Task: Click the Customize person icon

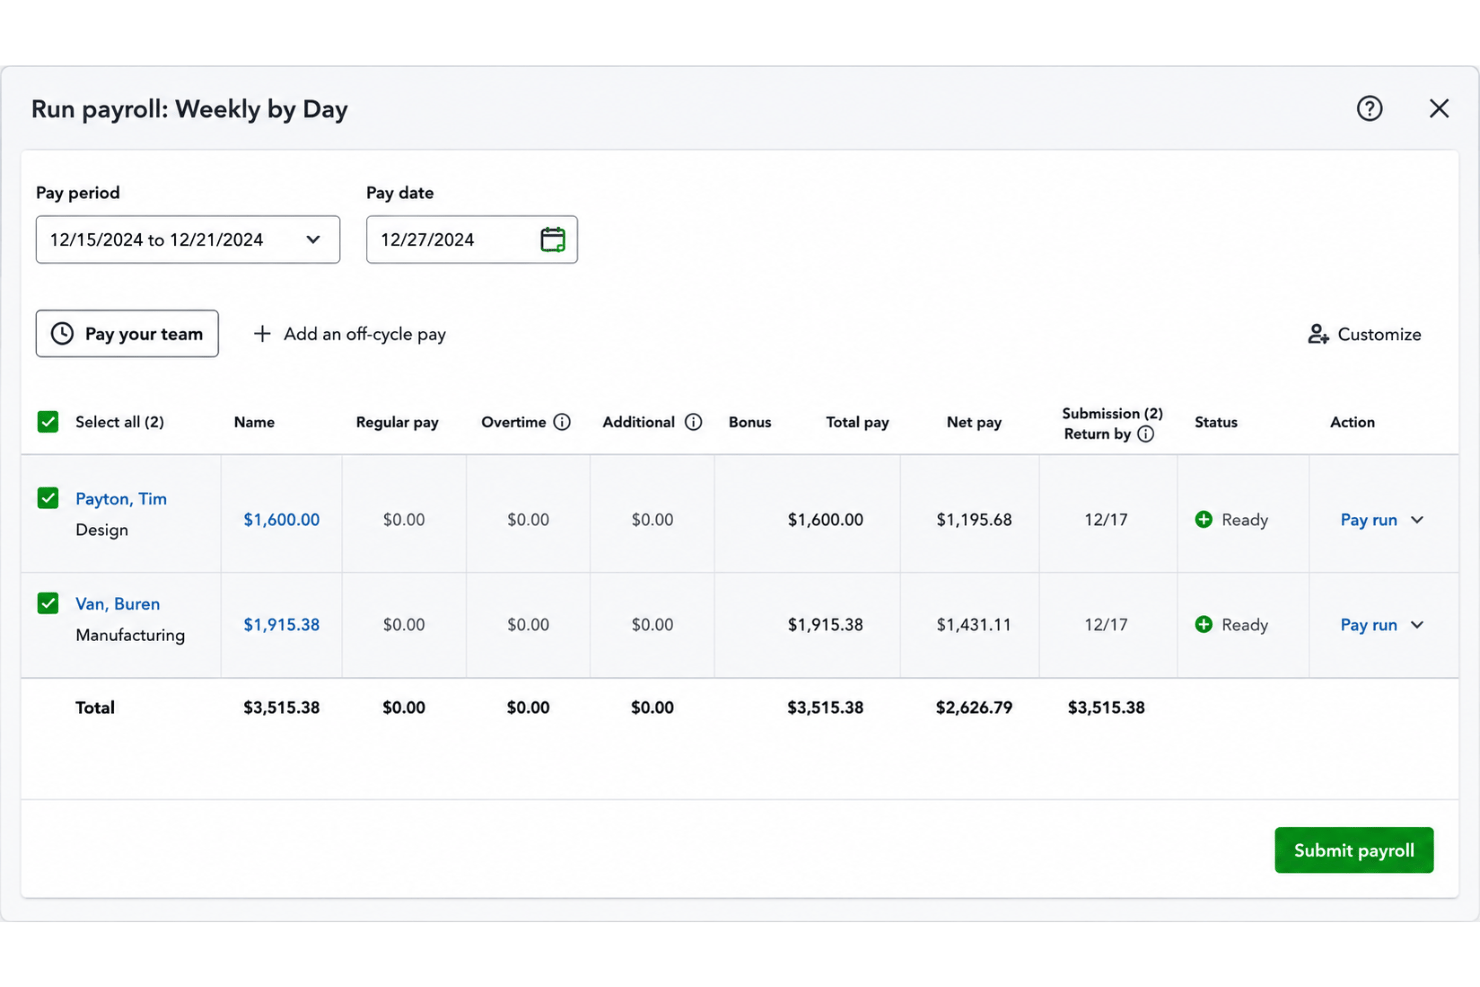Action: 1318,334
